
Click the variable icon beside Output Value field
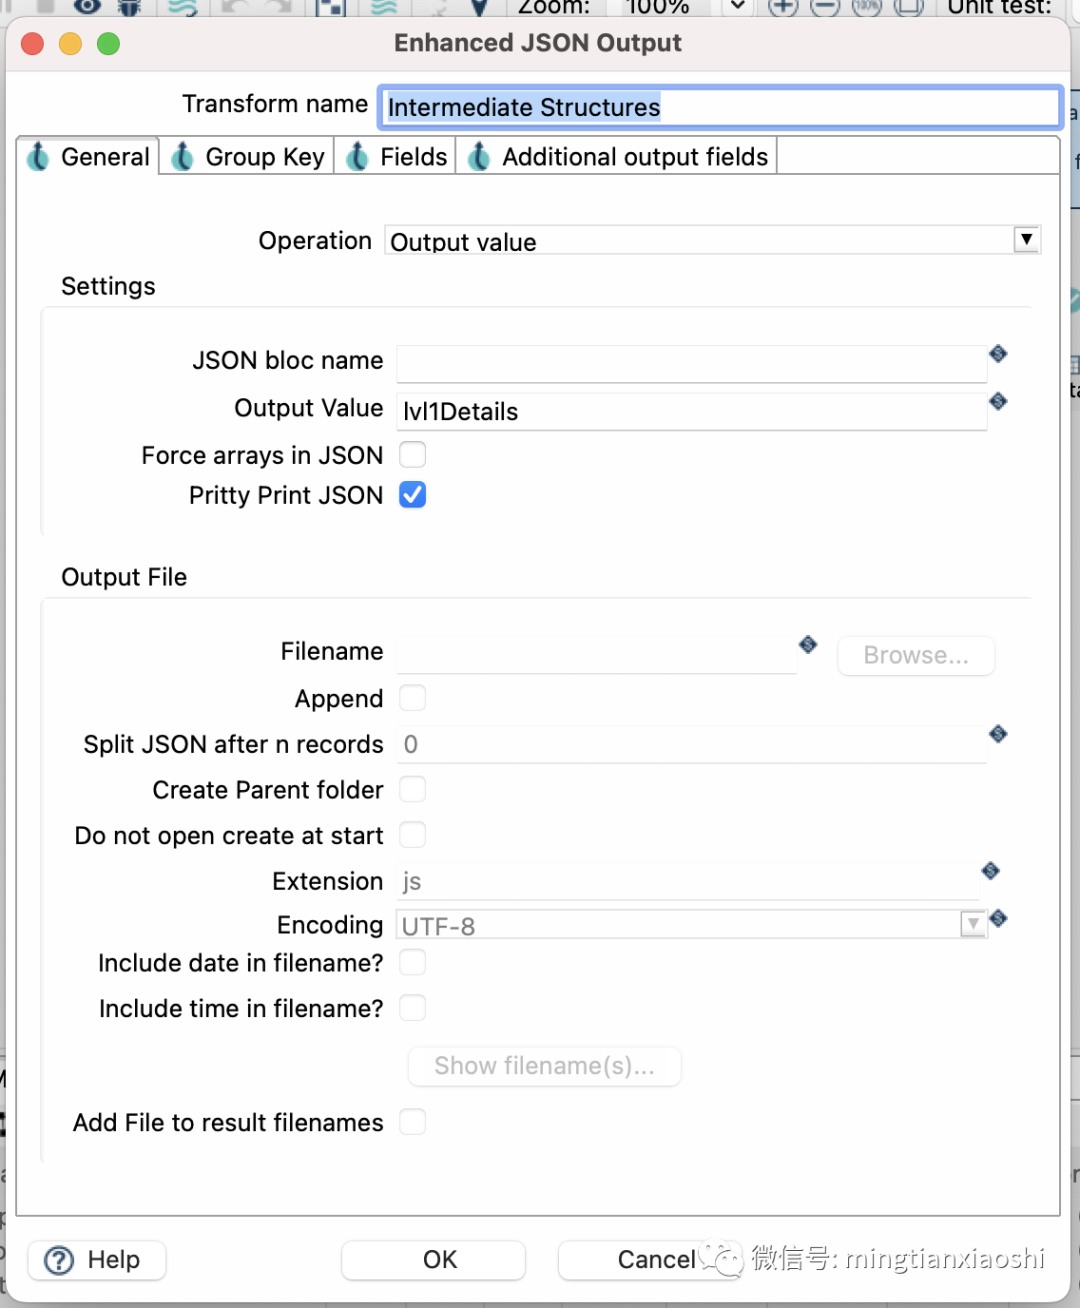coord(998,401)
